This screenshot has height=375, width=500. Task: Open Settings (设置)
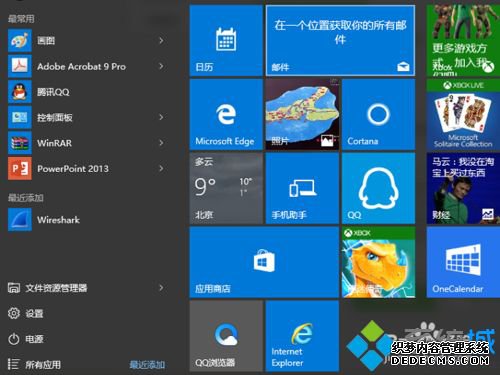[25, 313]
